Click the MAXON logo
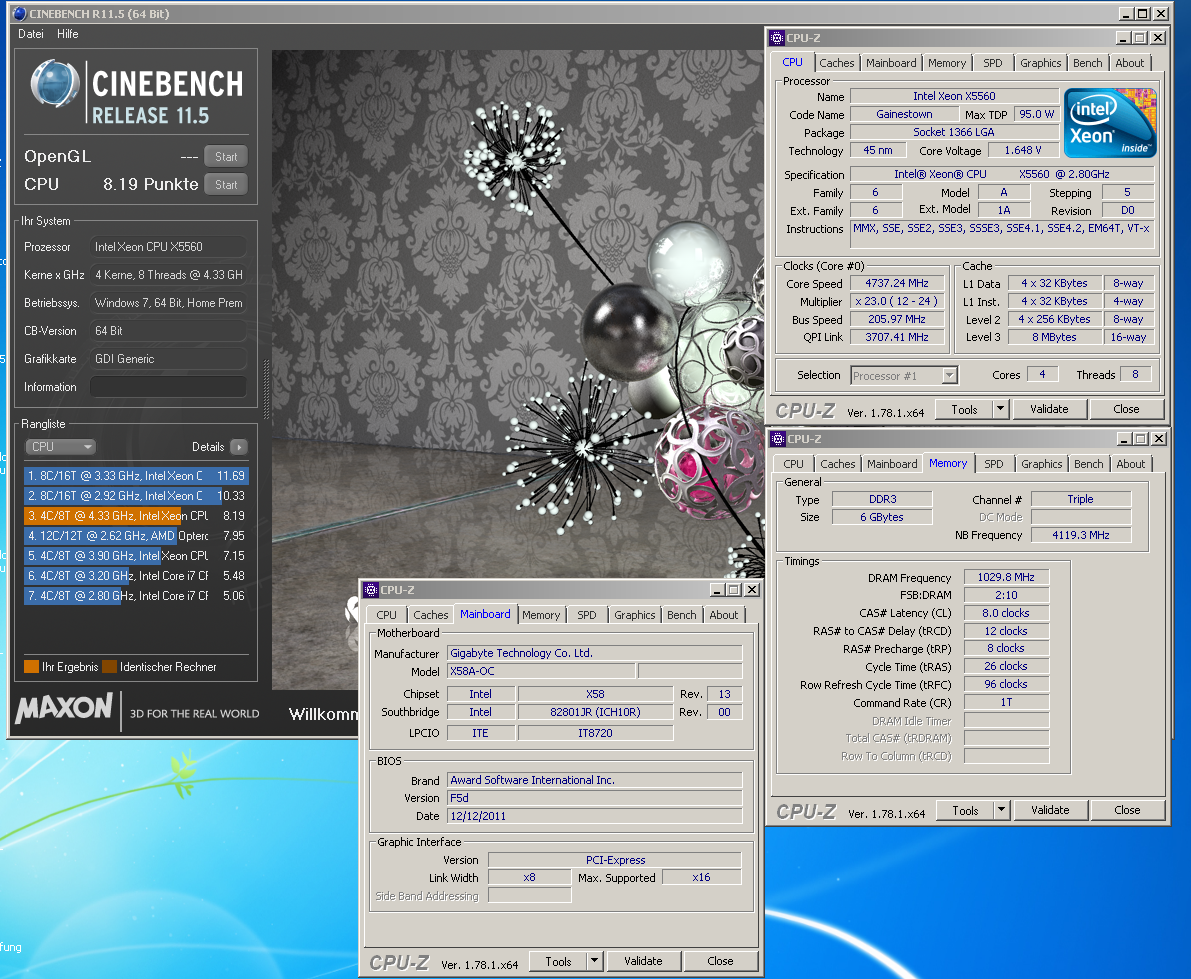Screen dimensions: 1191x979 point(64,708)
